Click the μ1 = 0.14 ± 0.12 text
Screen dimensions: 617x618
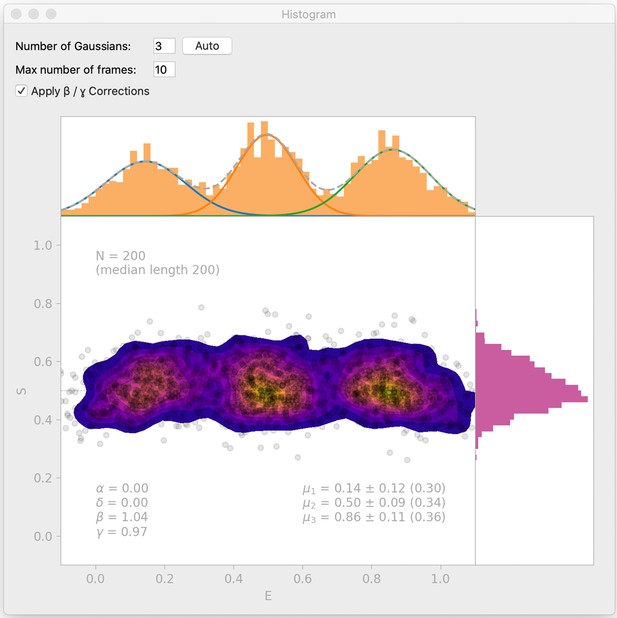click(x=374, y=488)
